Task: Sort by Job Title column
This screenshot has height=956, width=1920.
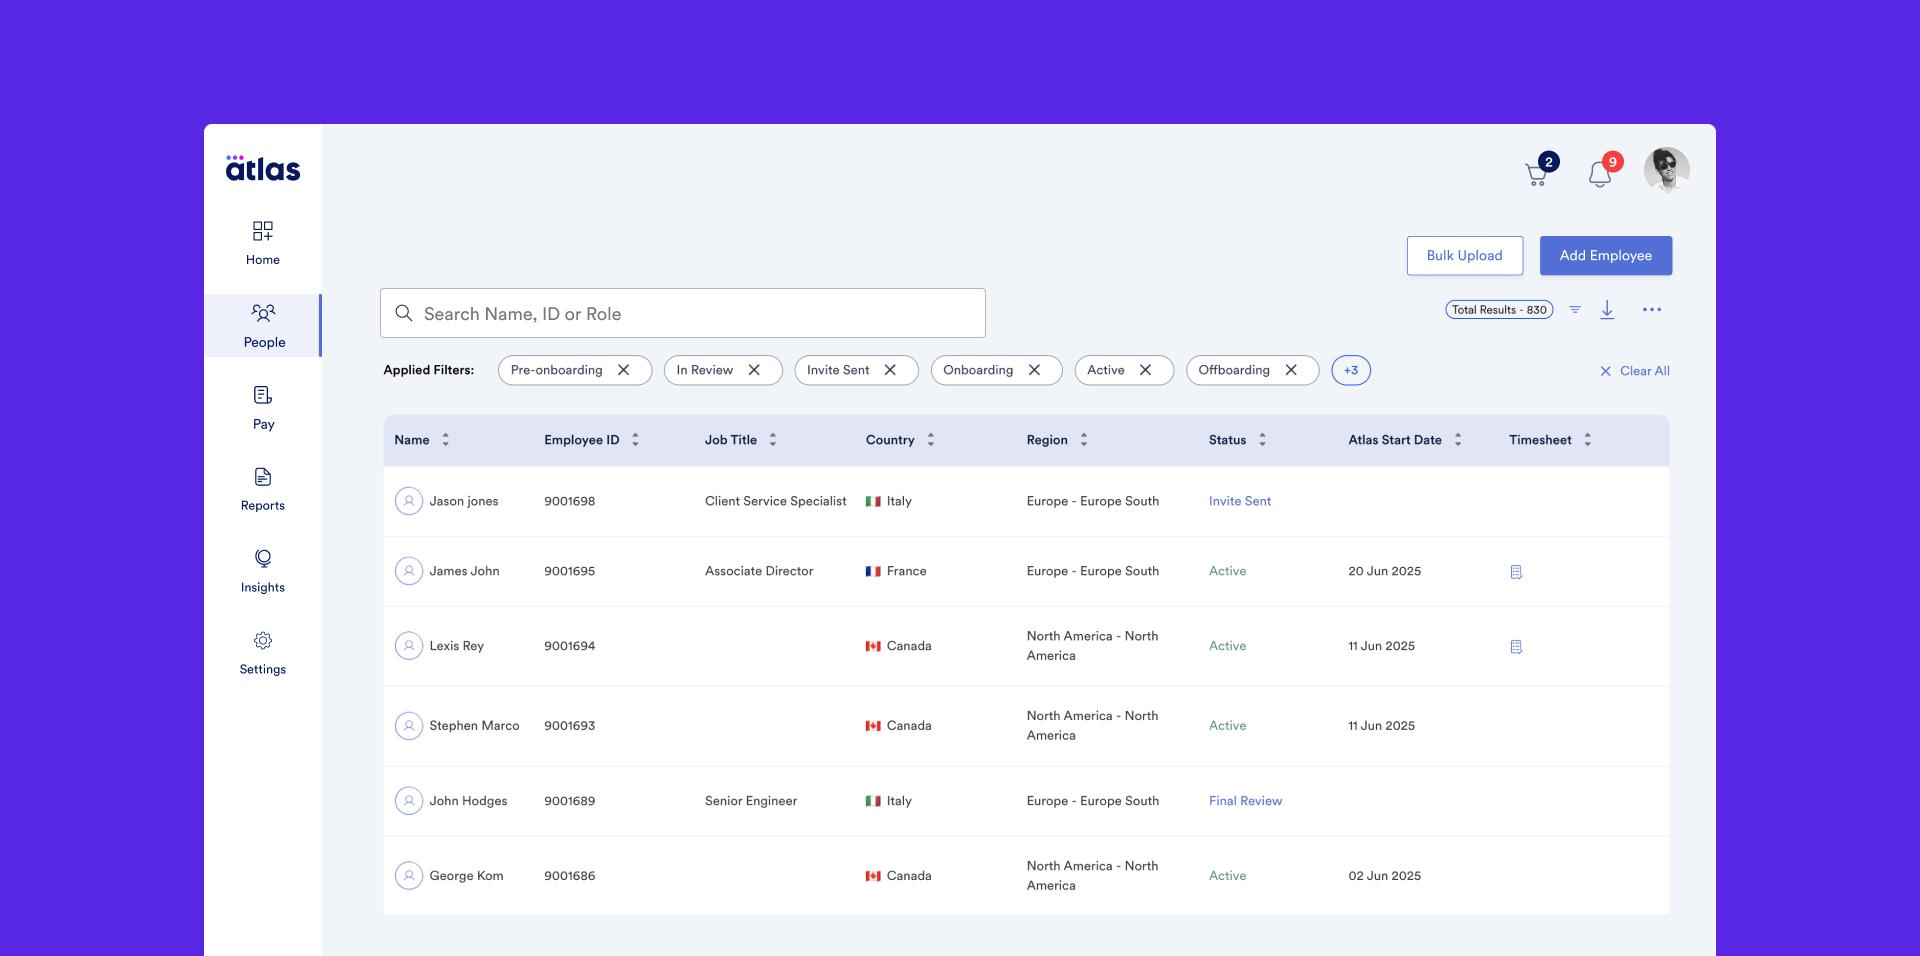Action: point(772,440)
